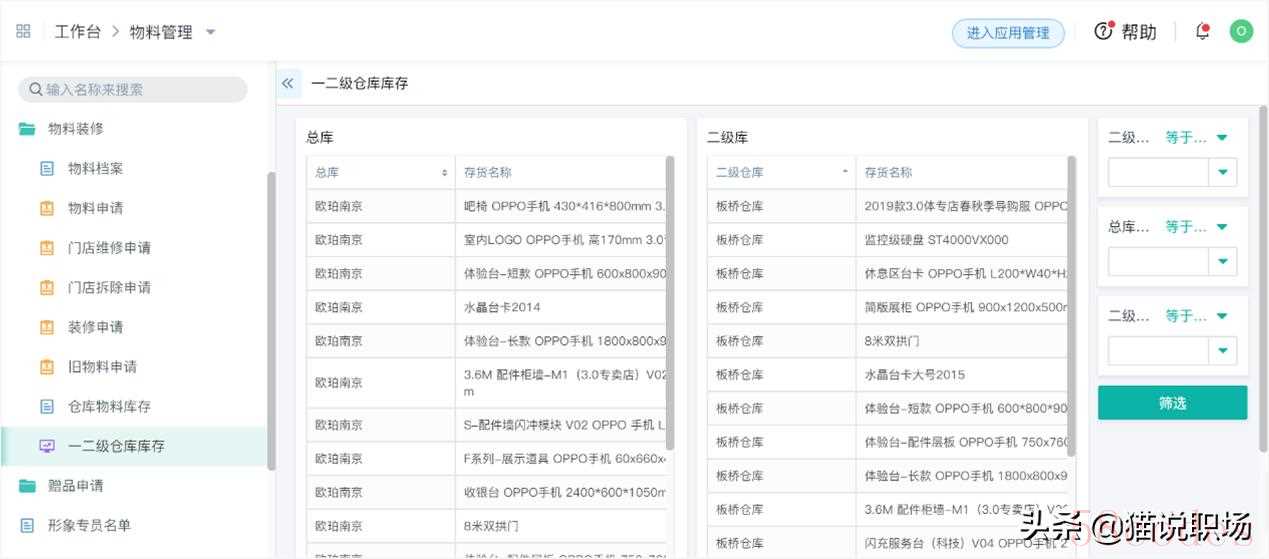Open 物料申请 in sidebar
Image resolution: width=1269 pixels, height=559 pixels.
(96, 208)
